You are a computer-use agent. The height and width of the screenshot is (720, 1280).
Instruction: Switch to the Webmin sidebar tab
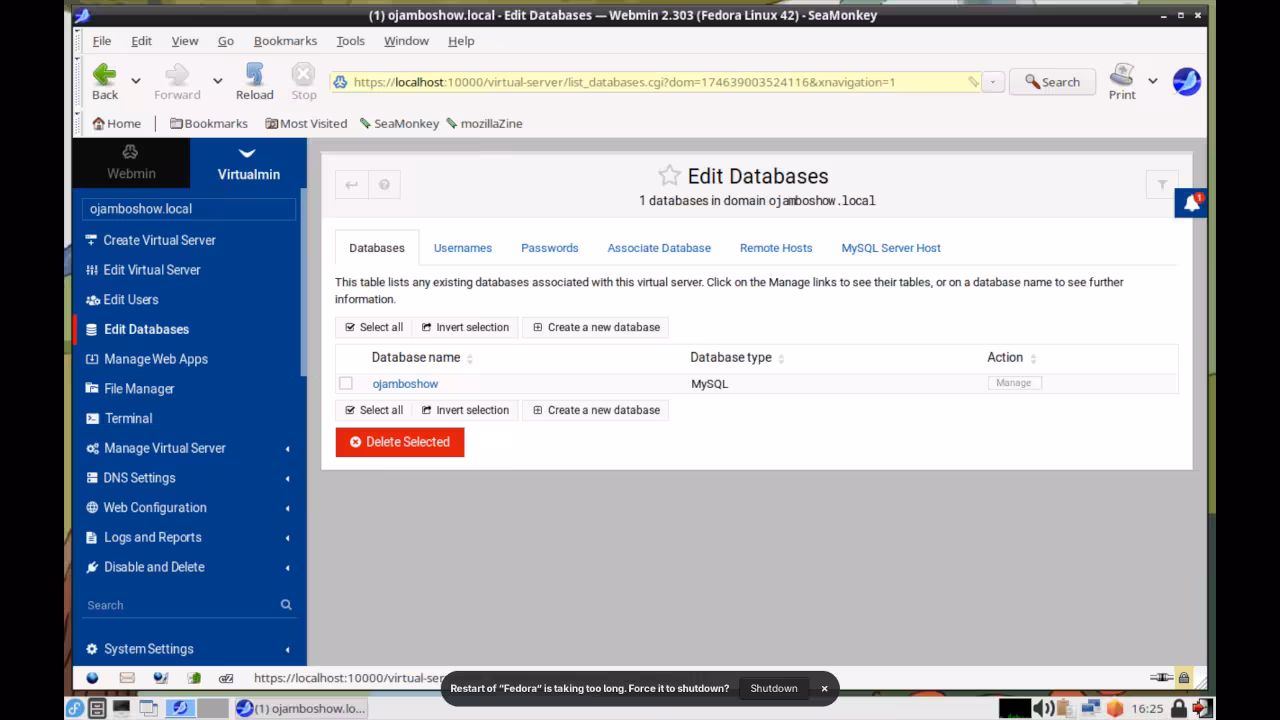tap(131, 163)
